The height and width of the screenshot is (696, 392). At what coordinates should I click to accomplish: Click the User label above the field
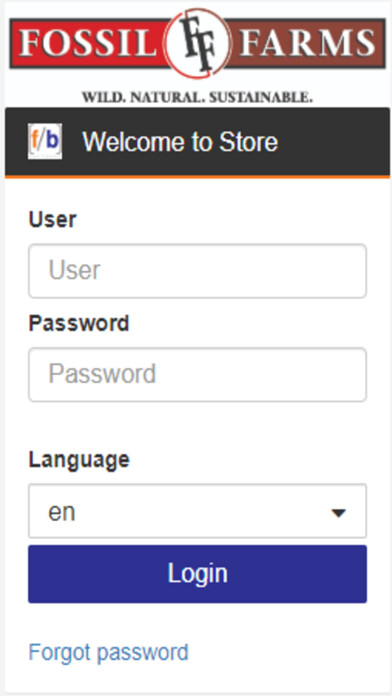tap(52, 219)
